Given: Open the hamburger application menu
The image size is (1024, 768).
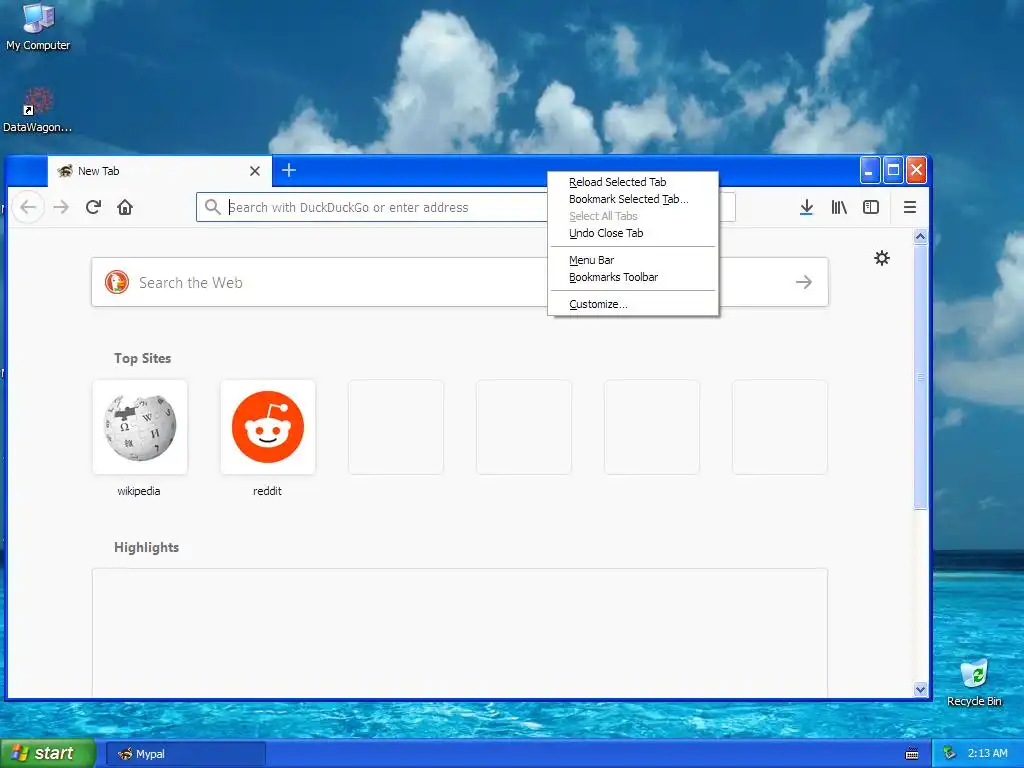Looking at the screenshot, I should coord(910,208).
